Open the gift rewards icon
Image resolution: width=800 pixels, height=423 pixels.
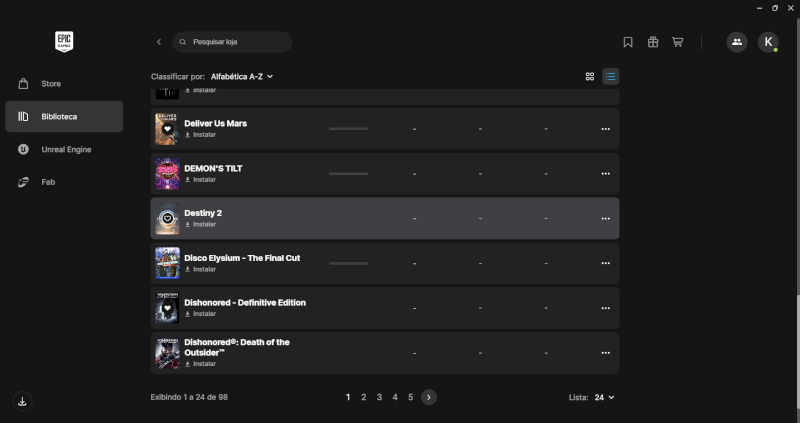(x=653, y=42)
